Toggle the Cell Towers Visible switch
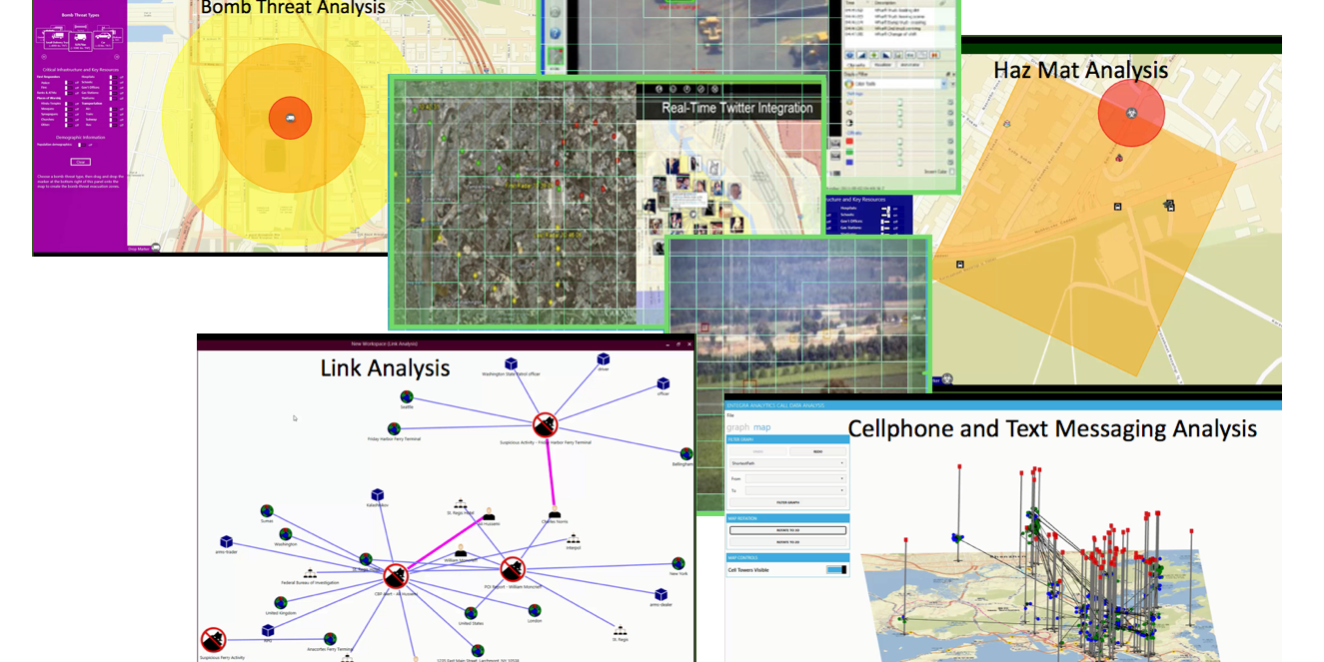Screen dimensions: 1324x662 836,568
